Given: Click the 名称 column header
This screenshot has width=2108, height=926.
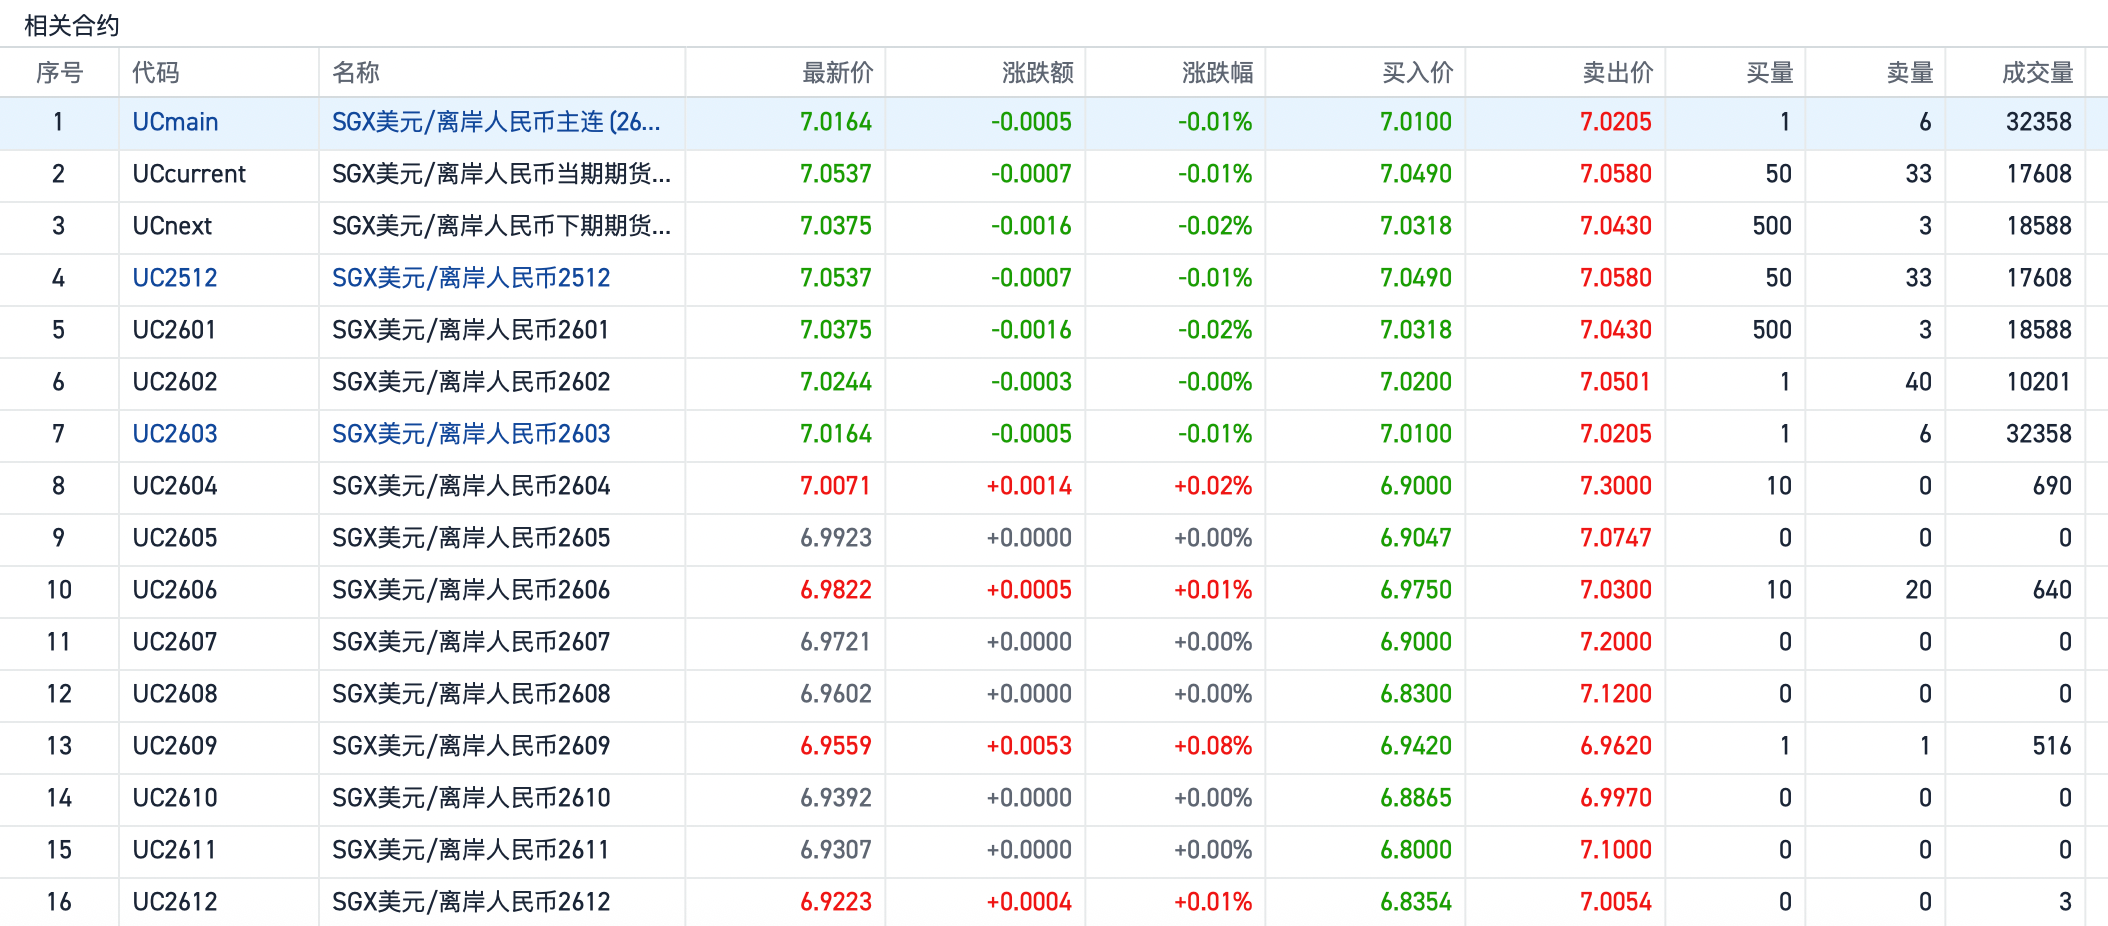Looking at the screenshot, I should click(x=356, y=73).
